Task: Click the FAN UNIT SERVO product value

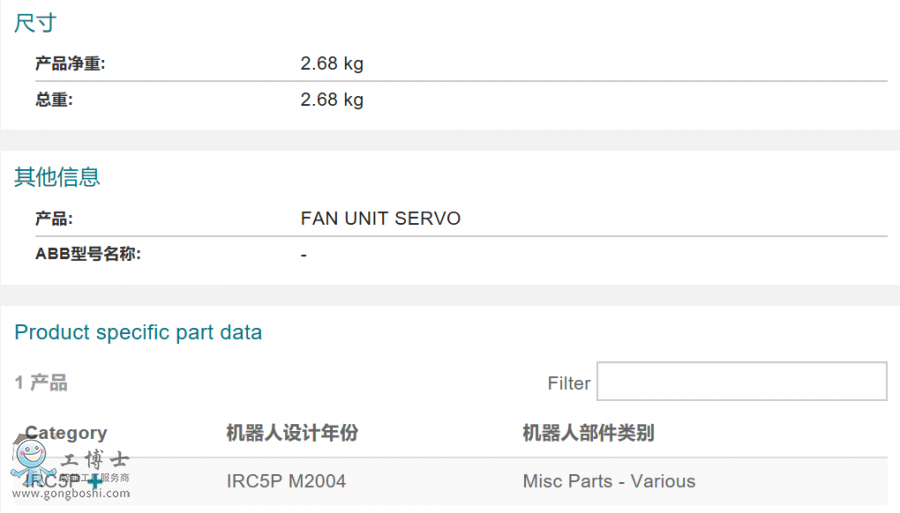Action: tap(380, 218)
